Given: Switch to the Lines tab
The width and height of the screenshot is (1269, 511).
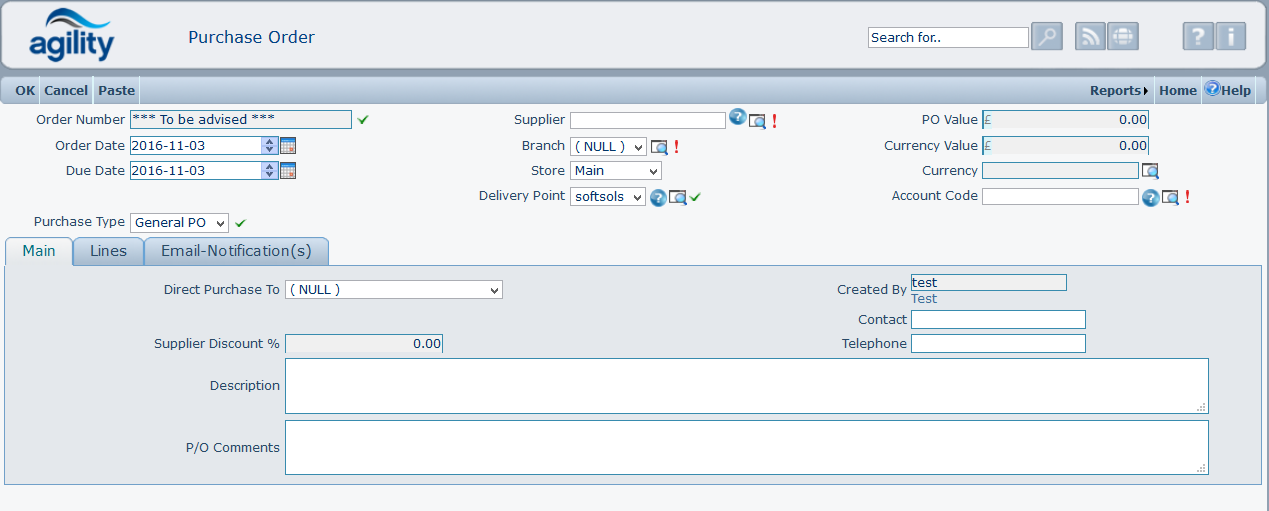Looking at the screenshot, I should pos(108,251).
